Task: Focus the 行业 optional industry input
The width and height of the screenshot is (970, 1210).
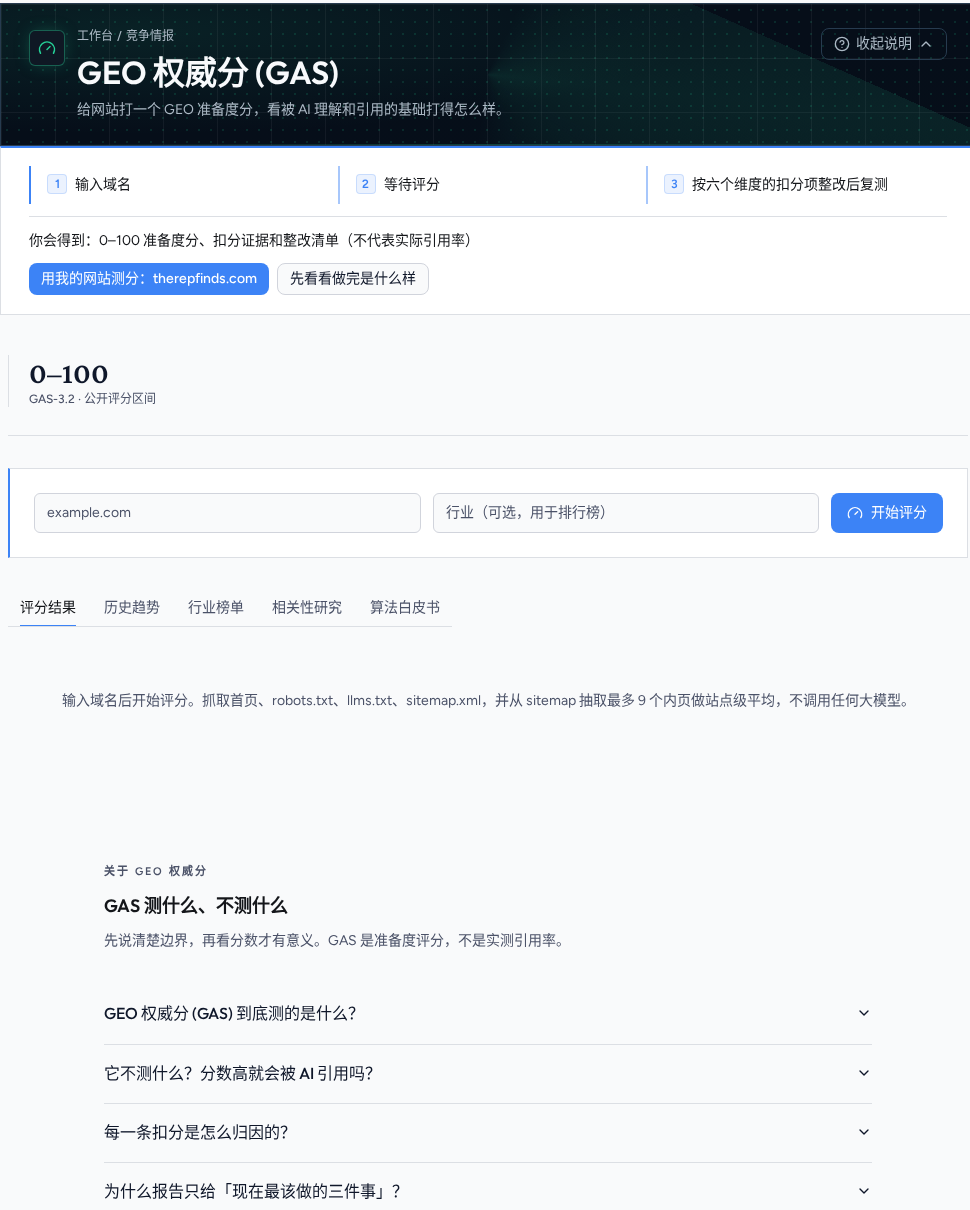Action: (x=626, y=513)
